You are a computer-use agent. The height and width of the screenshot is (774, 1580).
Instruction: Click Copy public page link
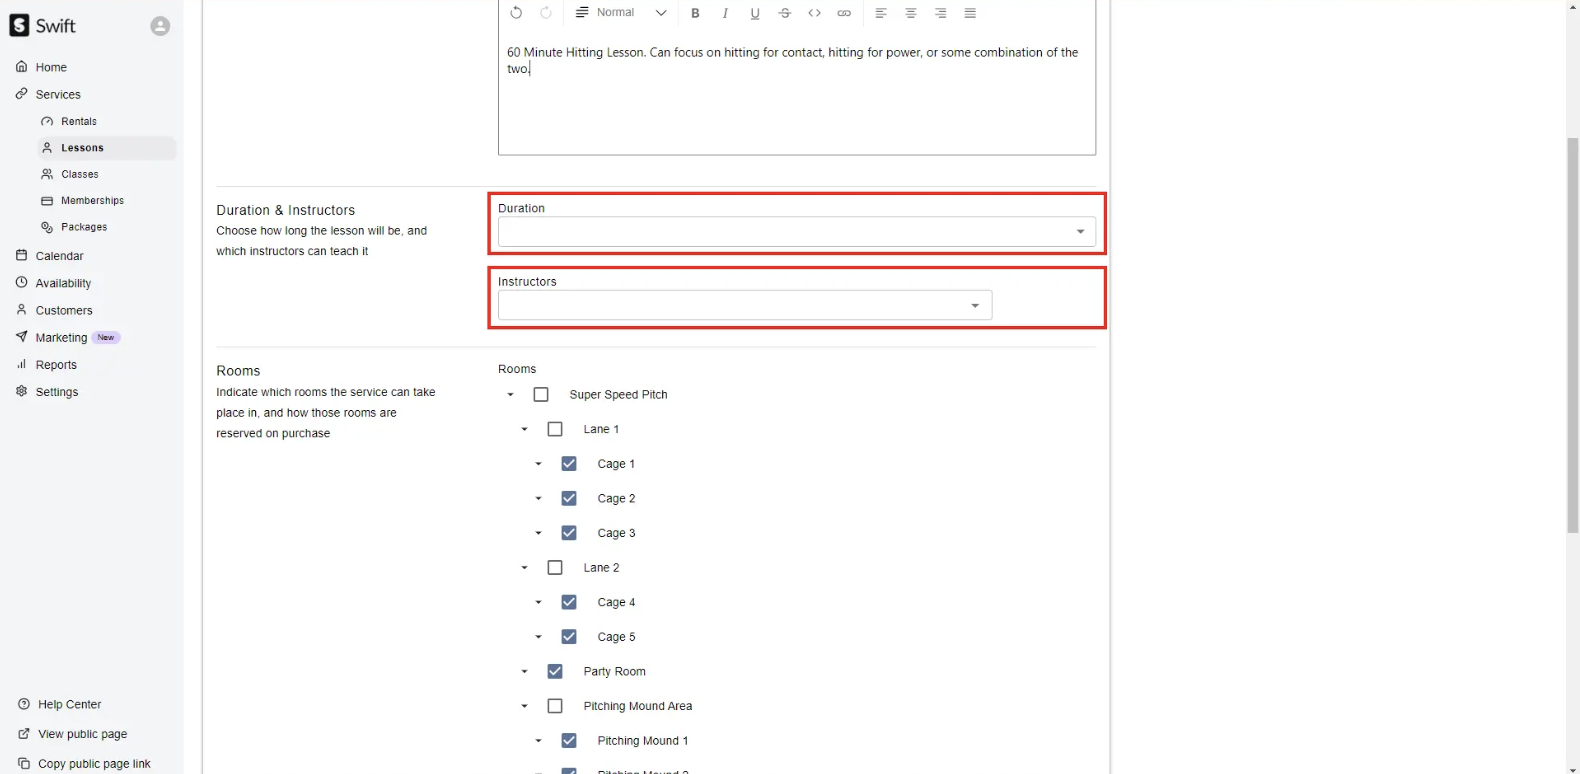tap(94, 764)
